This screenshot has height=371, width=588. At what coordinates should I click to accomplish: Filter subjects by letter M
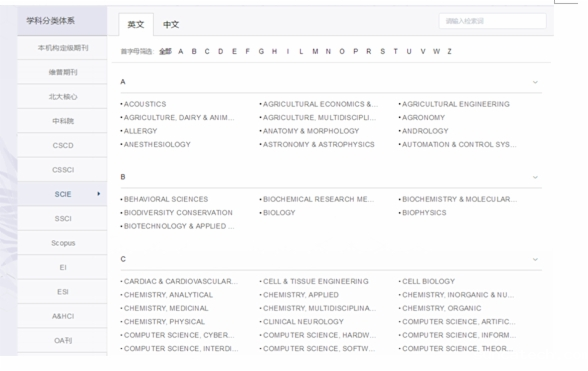(315, 51)
